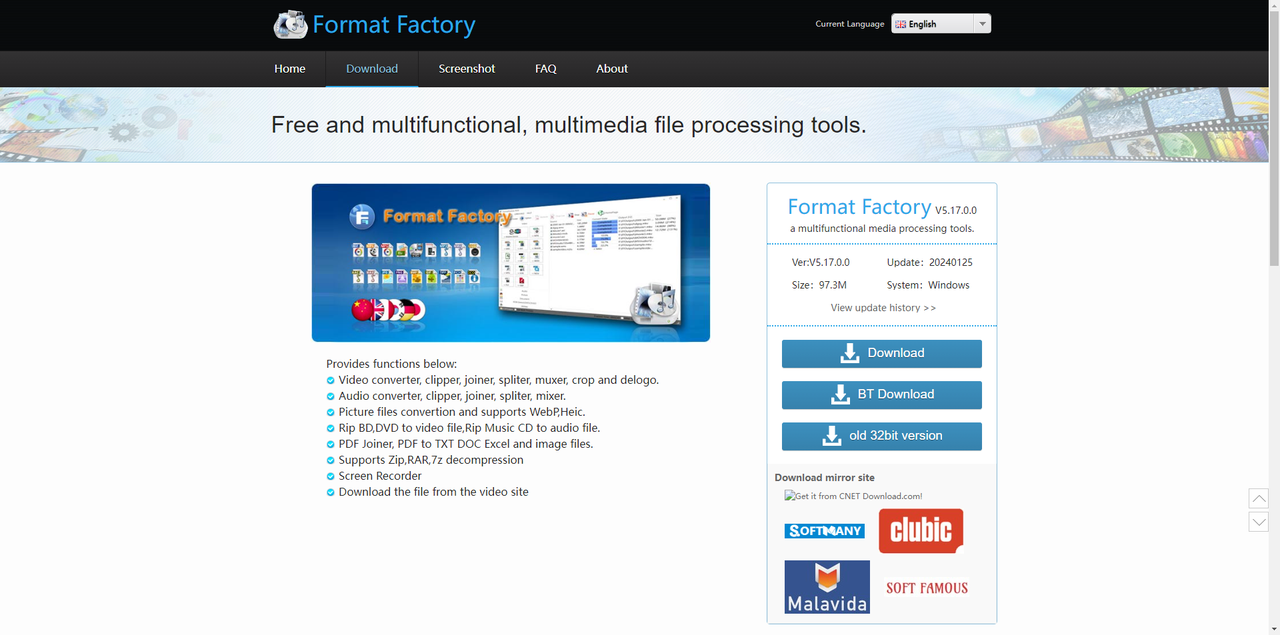Click the arrow icon on the BT Download button
Screen dimensions: 1280x635
pos(840,395)
